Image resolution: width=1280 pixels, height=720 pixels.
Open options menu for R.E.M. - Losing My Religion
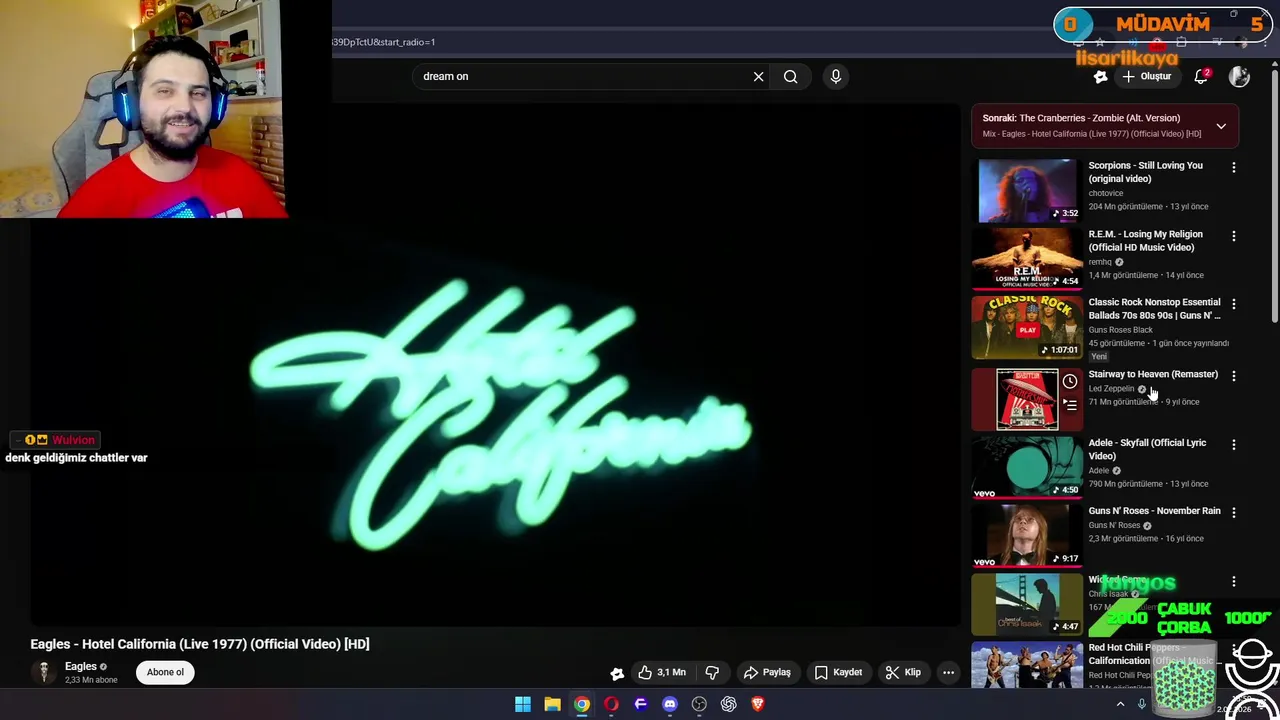[1233, 236]
